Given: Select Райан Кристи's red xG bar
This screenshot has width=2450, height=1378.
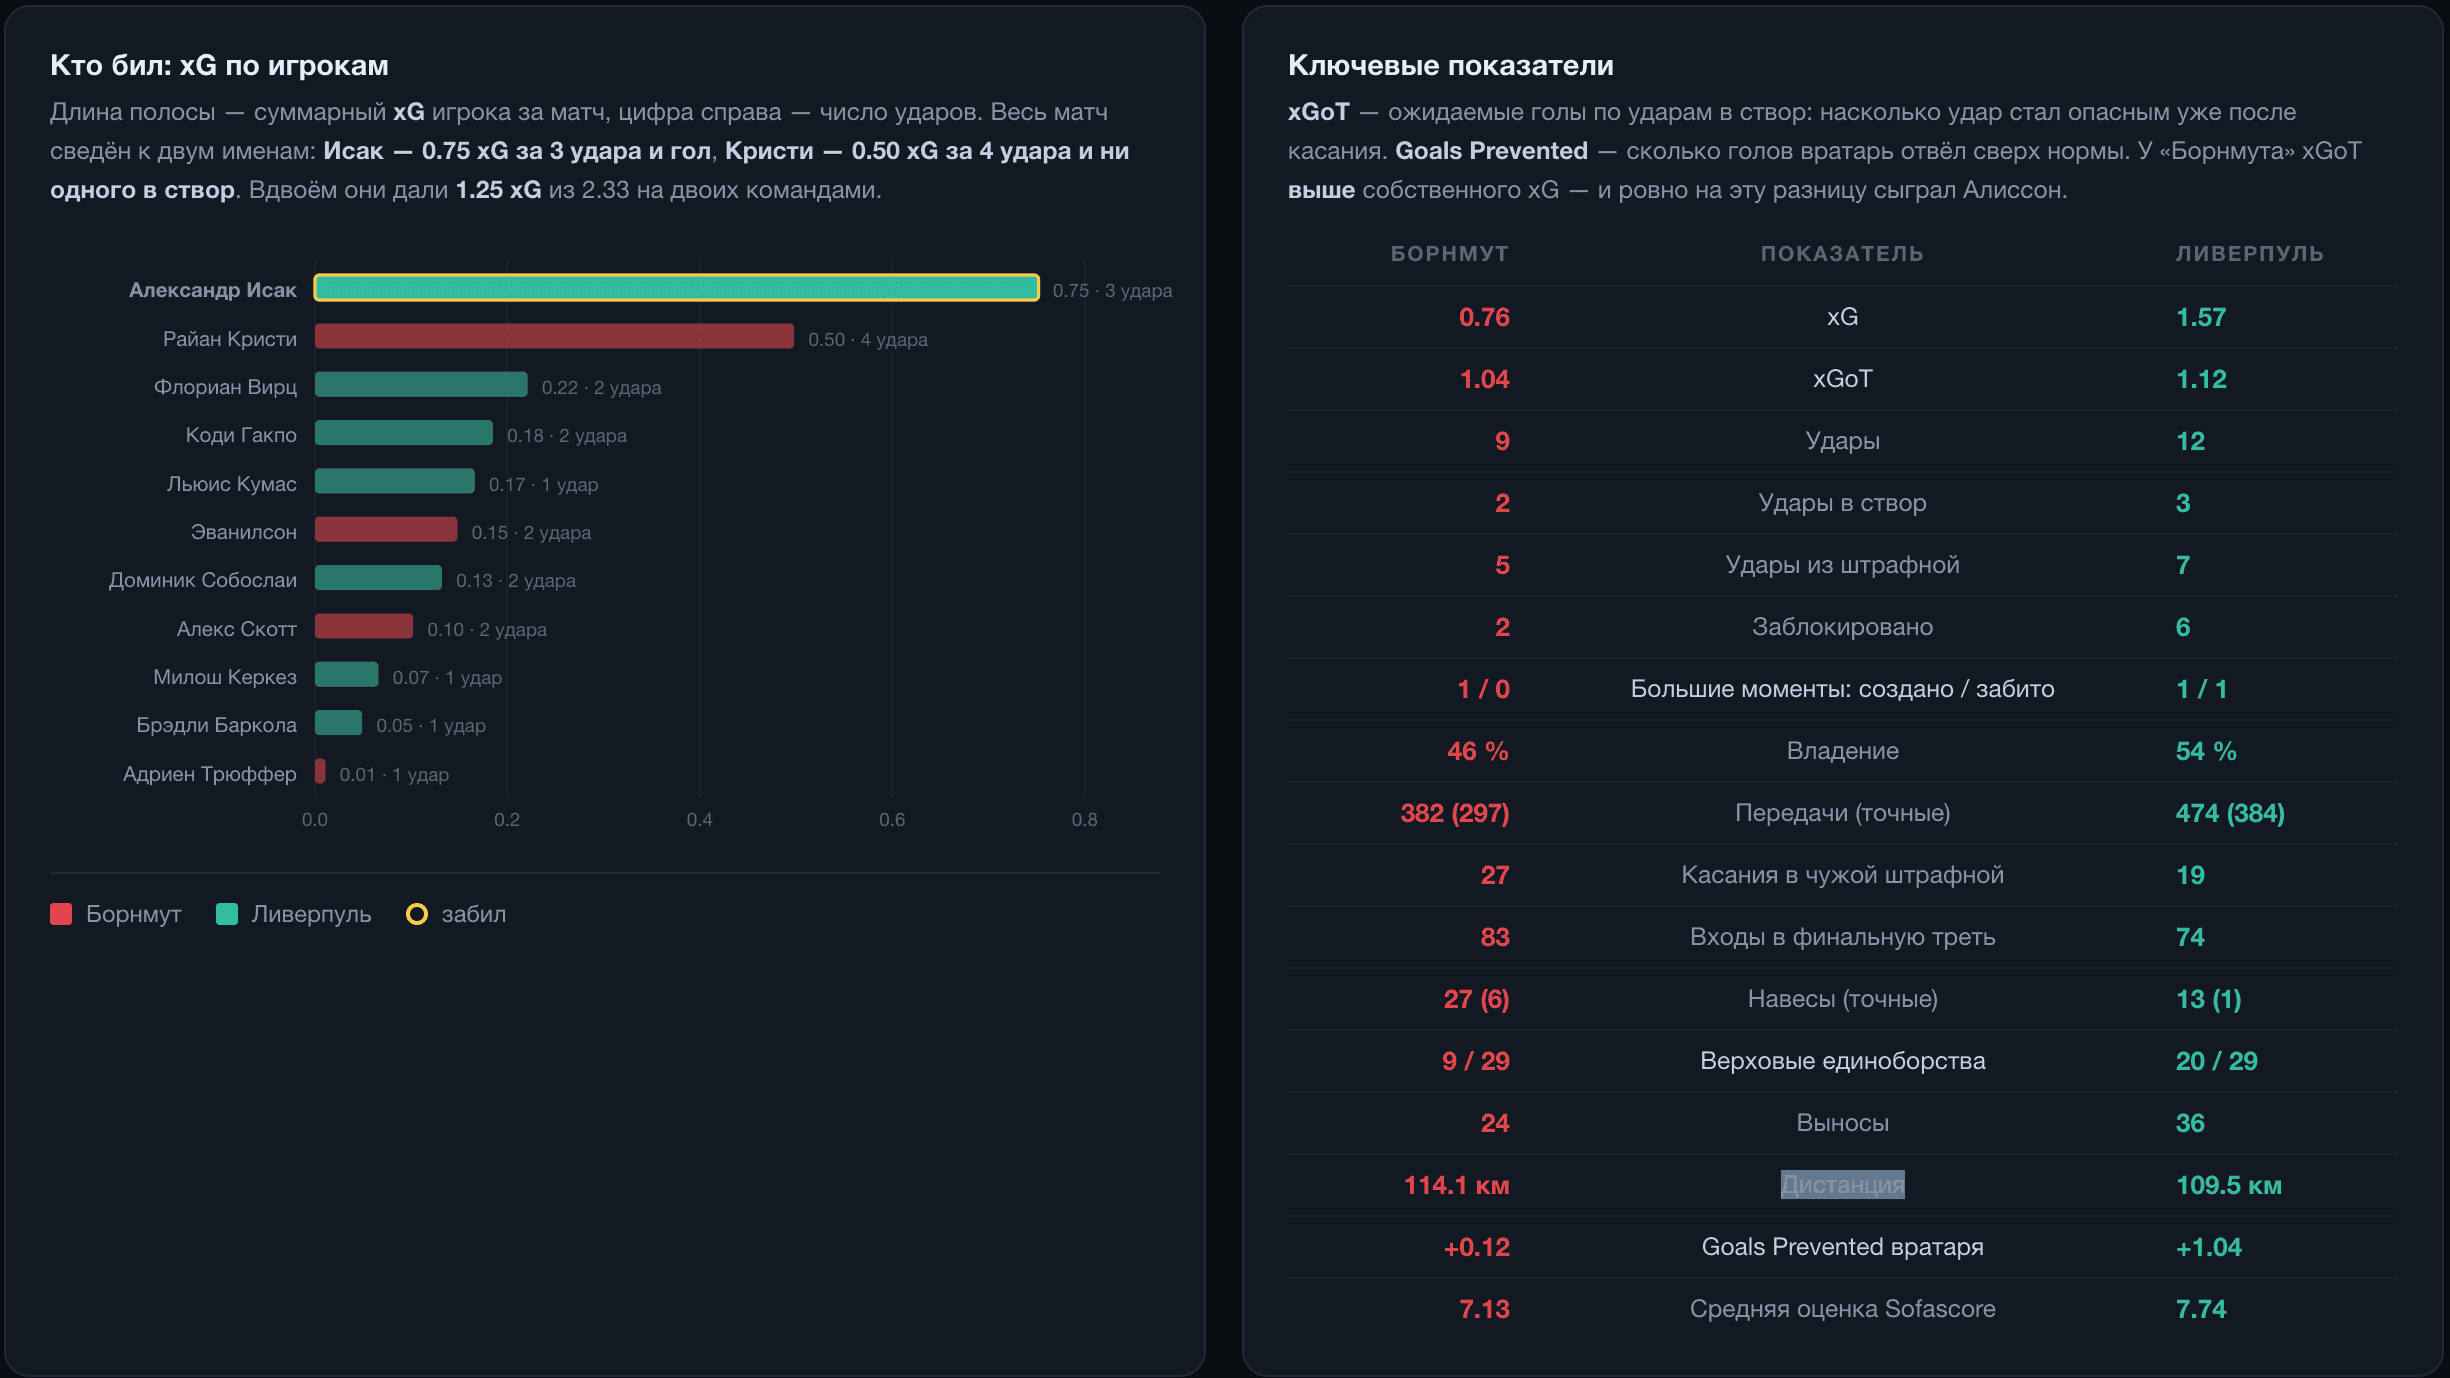Looking at the screenshot, I should tap(554, 337).
